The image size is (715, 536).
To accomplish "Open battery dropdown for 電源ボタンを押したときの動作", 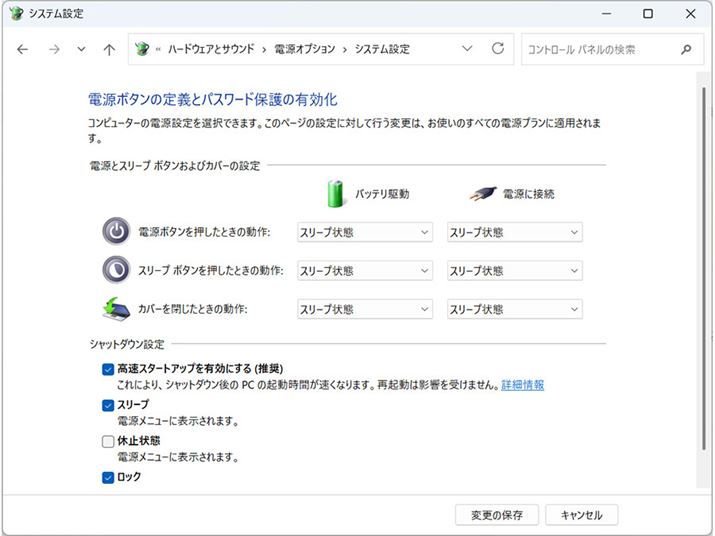I will coord(365,232).
